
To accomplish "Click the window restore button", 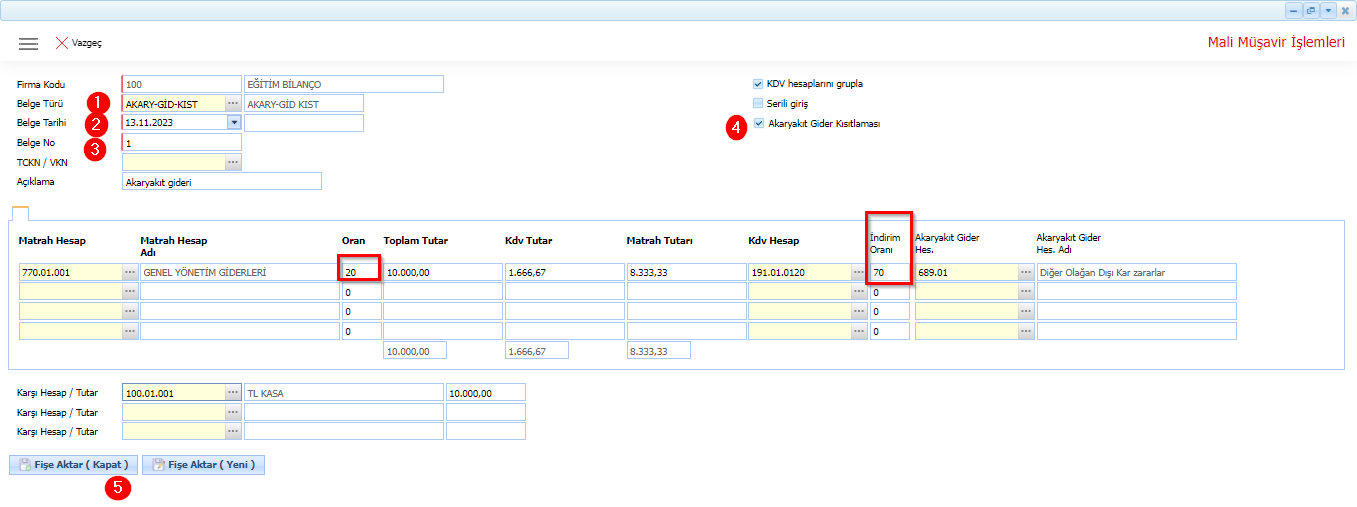I will [x=1310, y=10].
